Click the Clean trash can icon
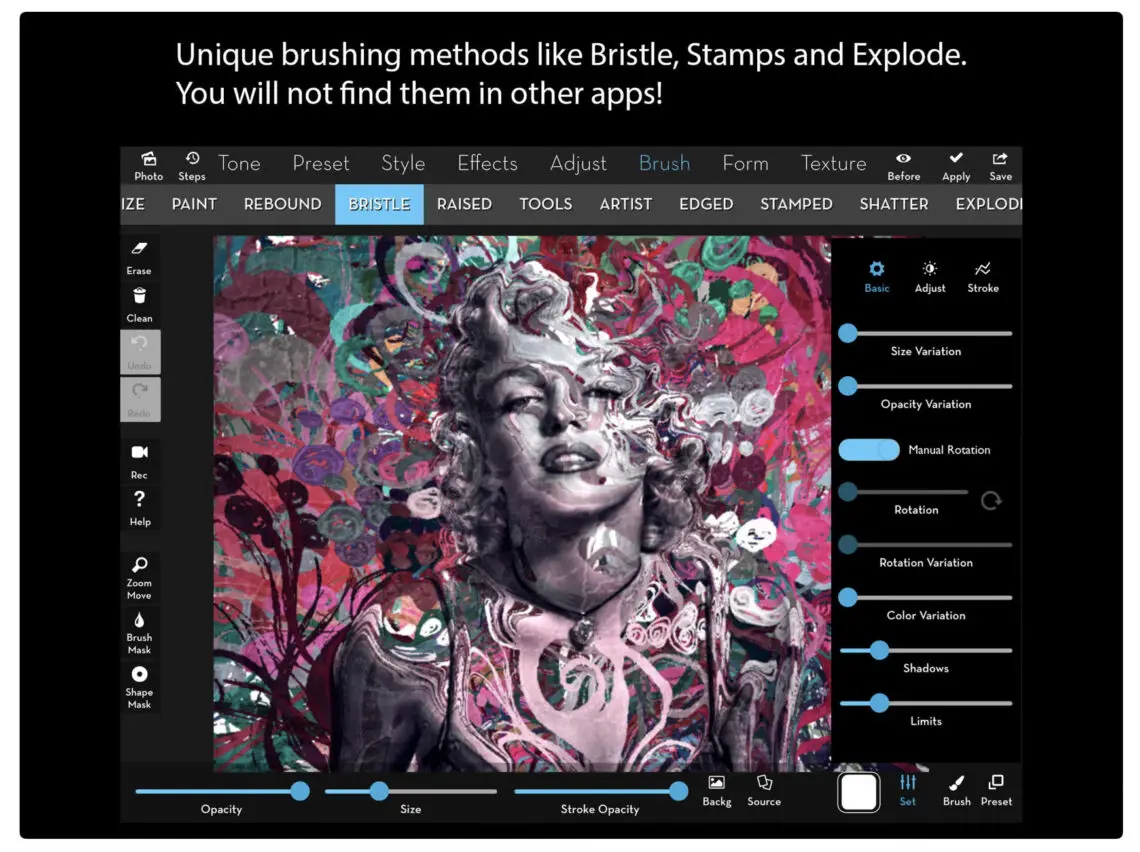The height and width of the screenshot is (852, 1140). (x=139, y=303)
